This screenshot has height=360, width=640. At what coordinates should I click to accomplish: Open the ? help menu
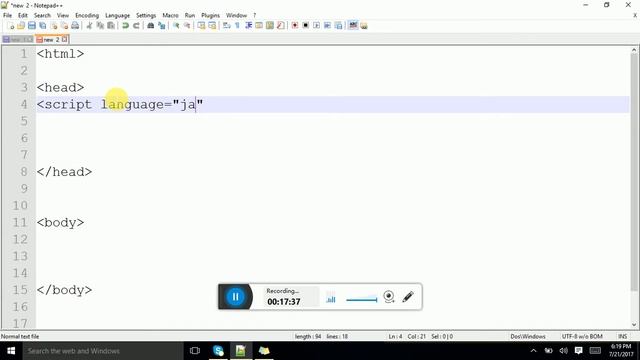pos(254,15)
